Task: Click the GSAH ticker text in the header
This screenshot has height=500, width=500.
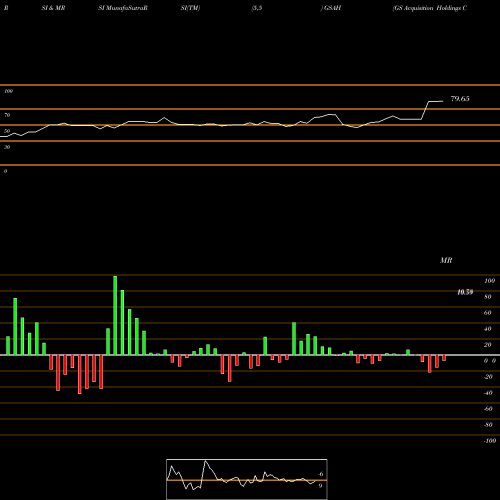Action: [332, 8]
